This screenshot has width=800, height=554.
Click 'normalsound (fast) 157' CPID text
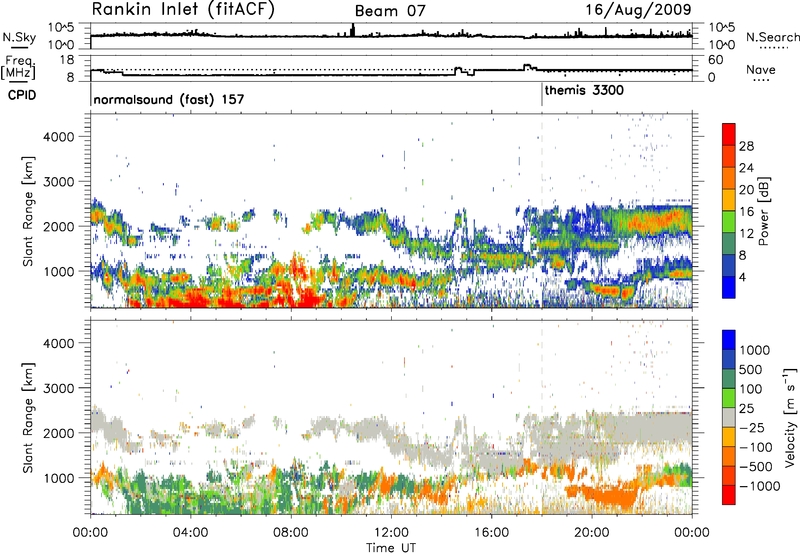tap(169, 99)
